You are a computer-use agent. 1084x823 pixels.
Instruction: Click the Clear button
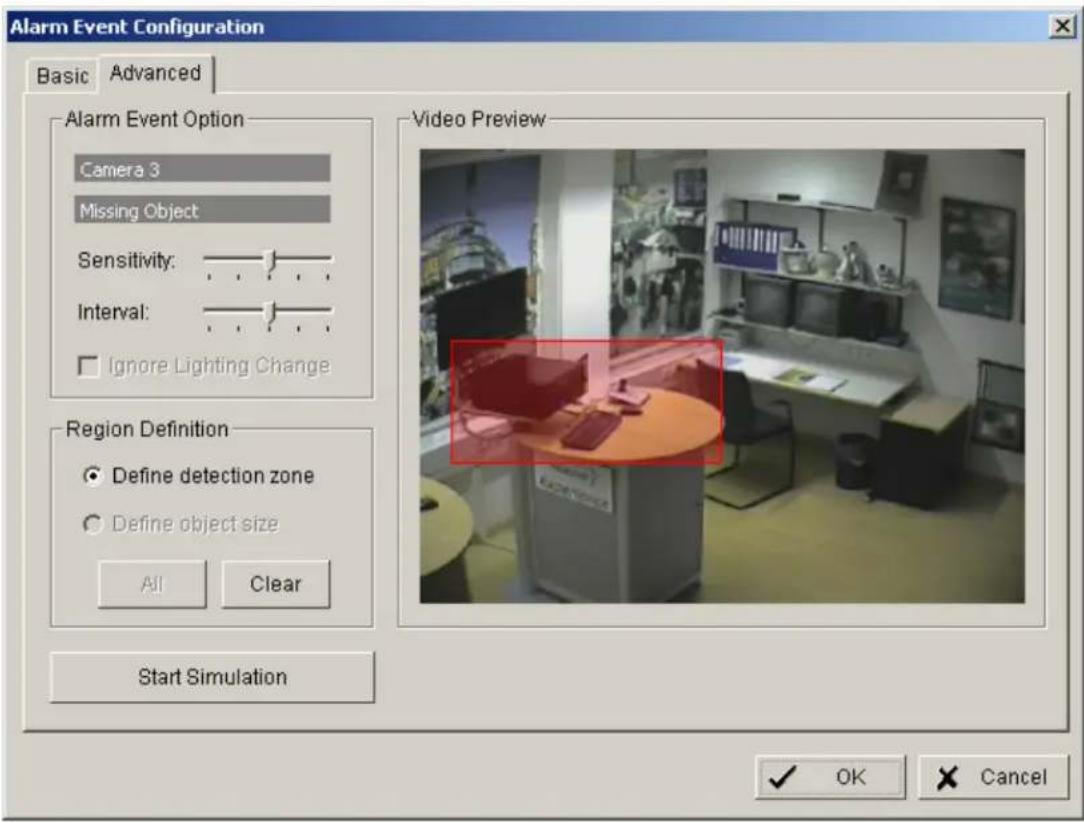point(276,584)
